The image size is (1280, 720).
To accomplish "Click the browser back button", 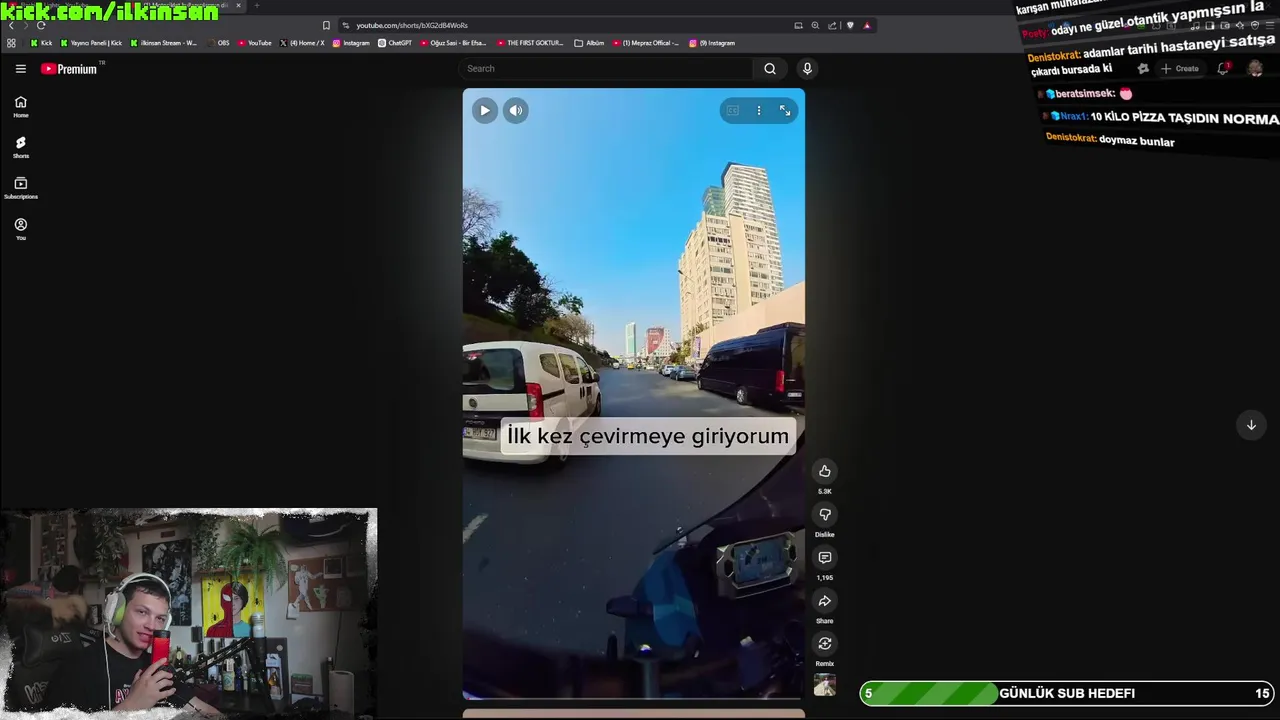I will click(x=11, y=25).
